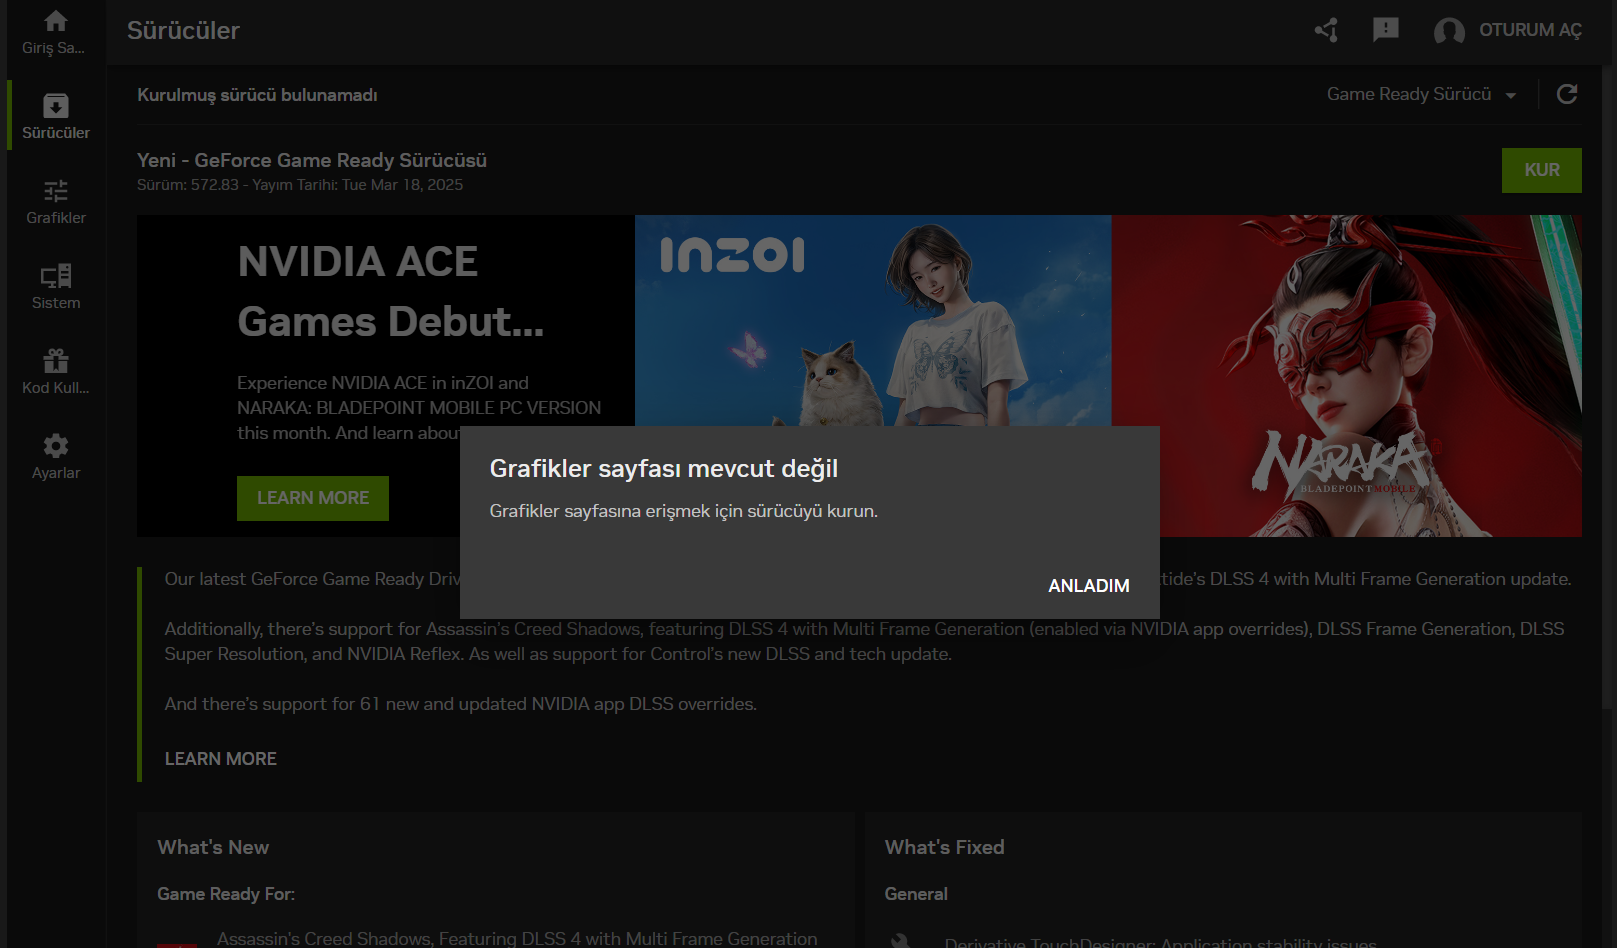This screenshot has height=948, width=1617.
Task: Refresh the driver list
Action: (x=1567, y=94)
